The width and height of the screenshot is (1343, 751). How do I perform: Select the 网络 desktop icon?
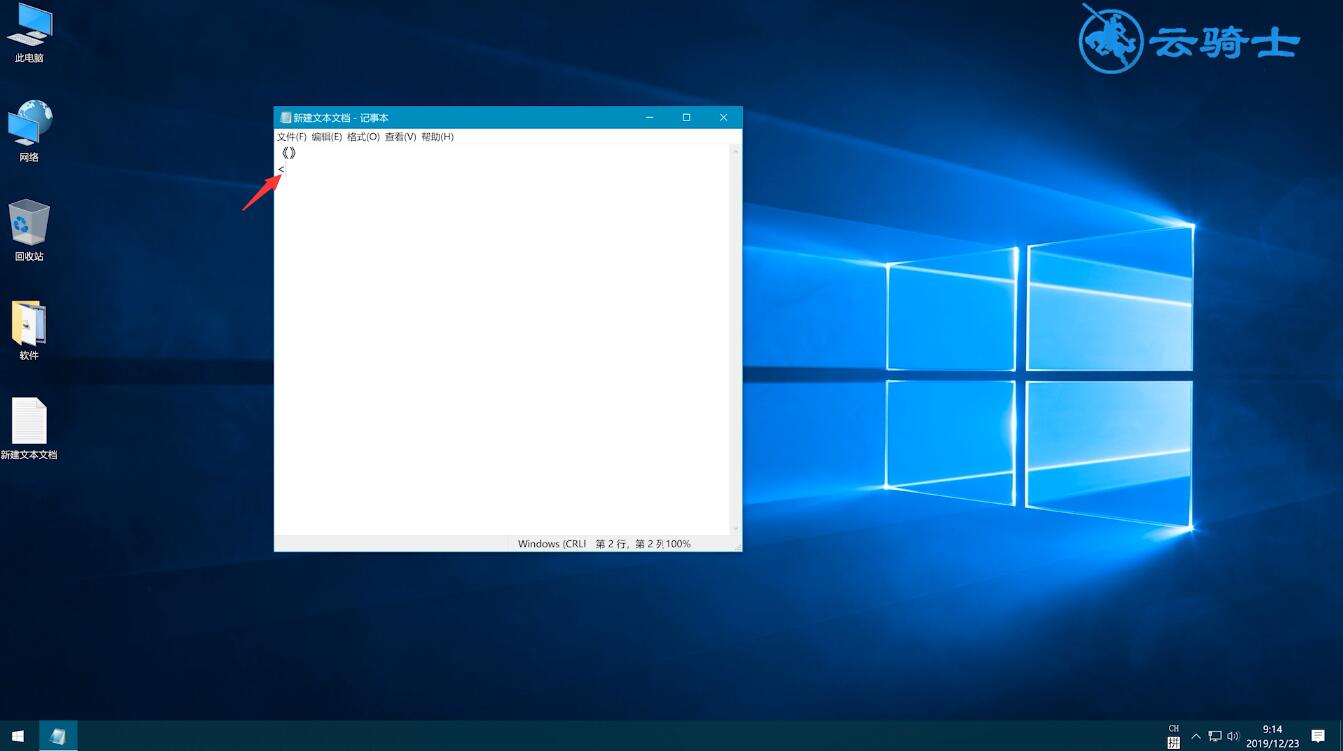click(29, 131)
